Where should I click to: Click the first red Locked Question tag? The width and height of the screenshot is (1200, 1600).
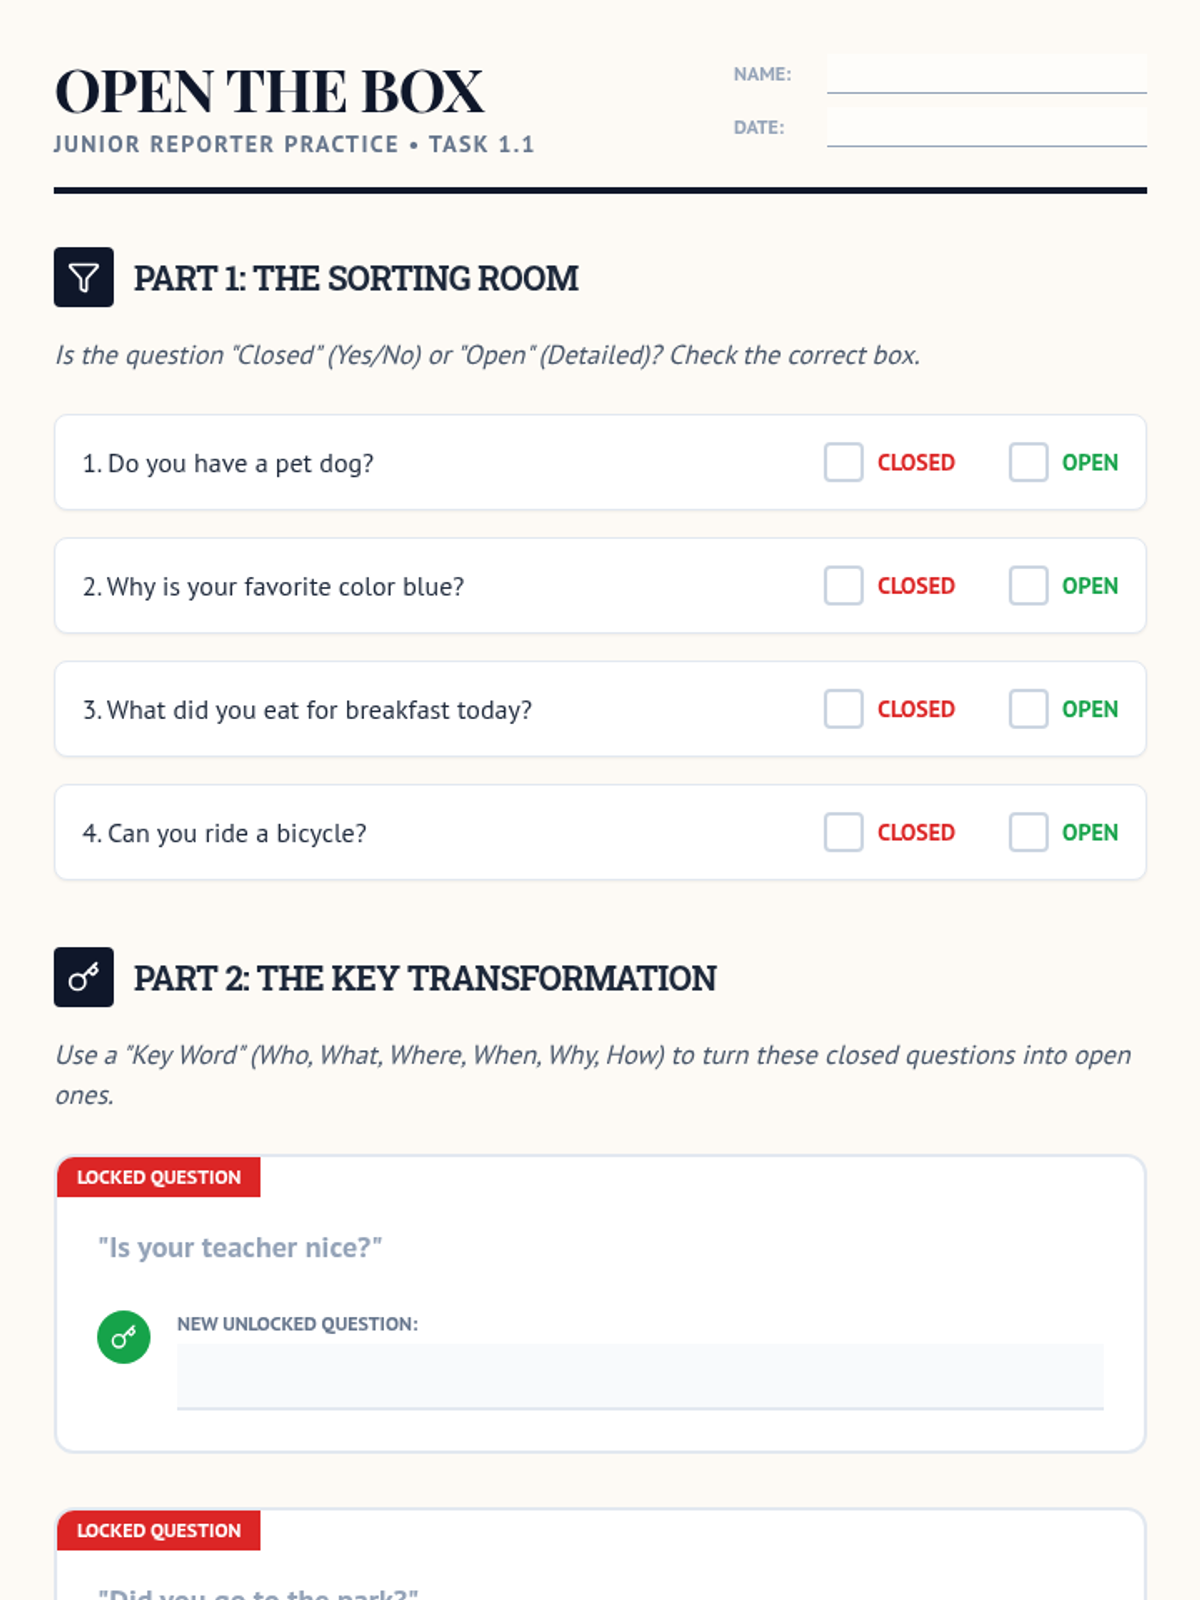coord(159,1177)
